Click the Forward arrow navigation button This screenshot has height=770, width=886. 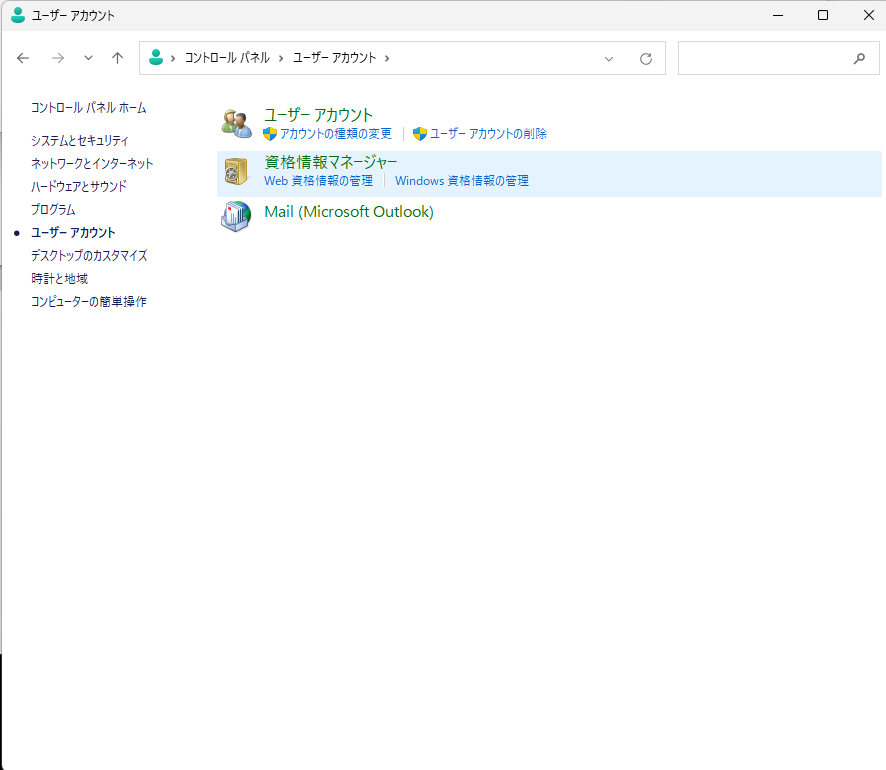click(58, 58)
